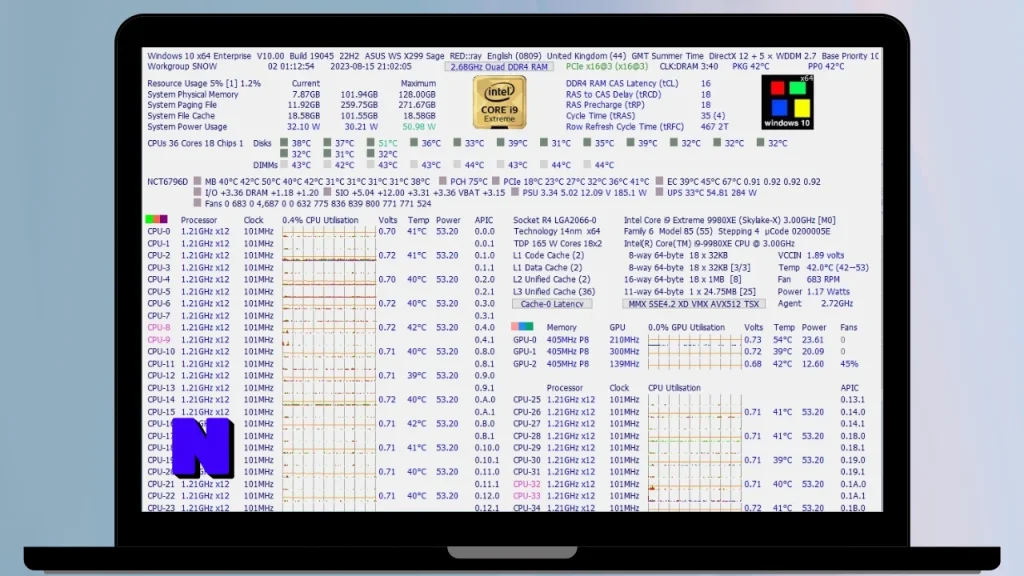Click the CPU-30 row label
1024x576 pixels.
(x=526, y=460)
